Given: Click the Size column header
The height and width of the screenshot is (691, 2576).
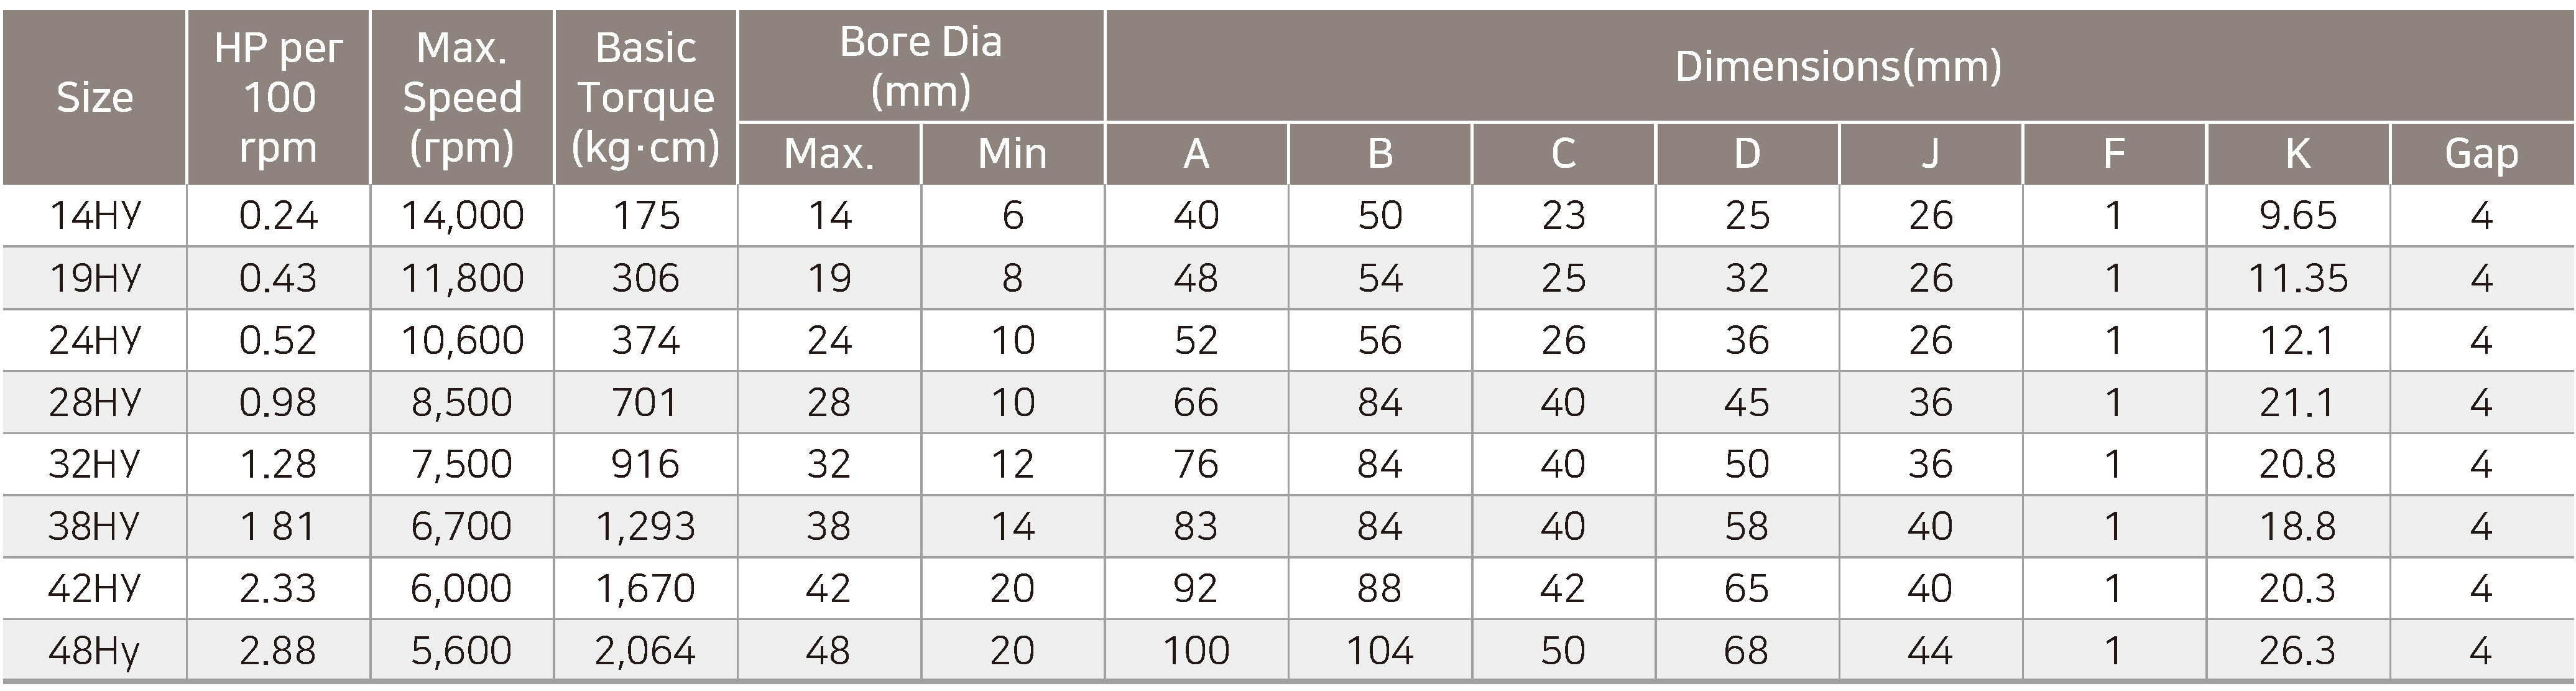Looking at the screenshot, I should (x=94, y=98).
